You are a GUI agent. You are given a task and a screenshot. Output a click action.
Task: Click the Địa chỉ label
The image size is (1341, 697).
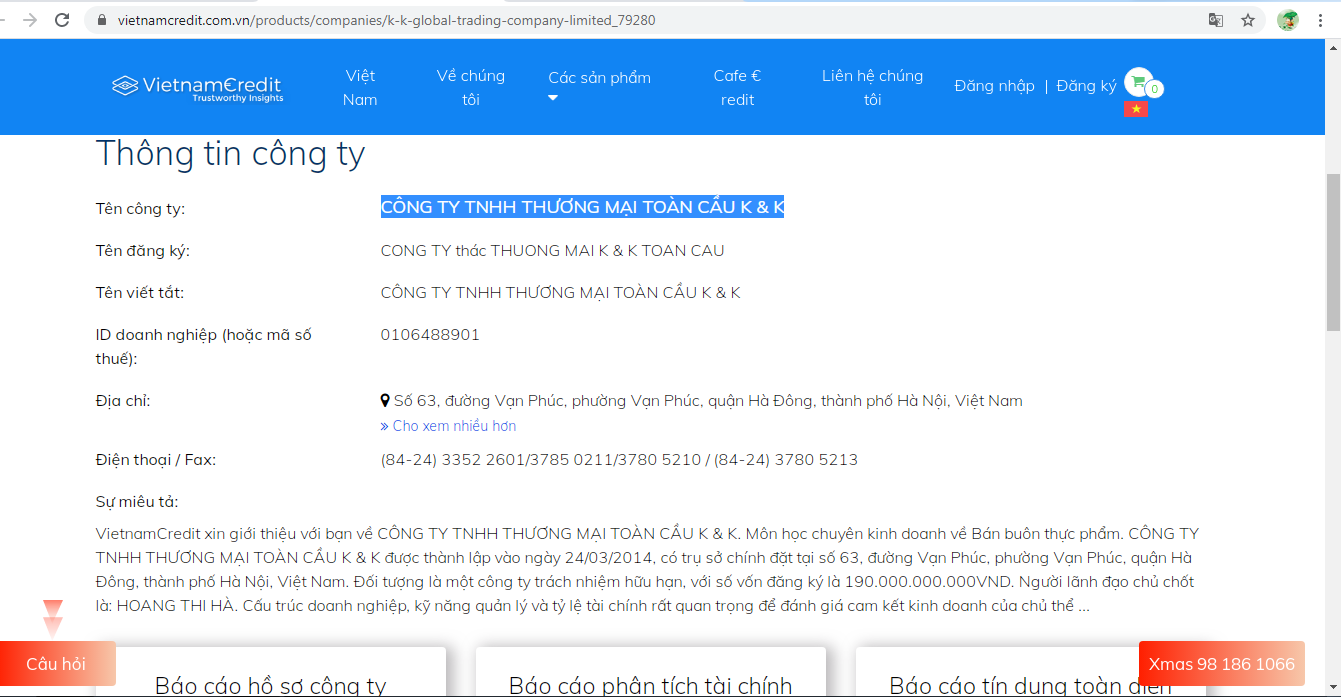pos(123,401)
